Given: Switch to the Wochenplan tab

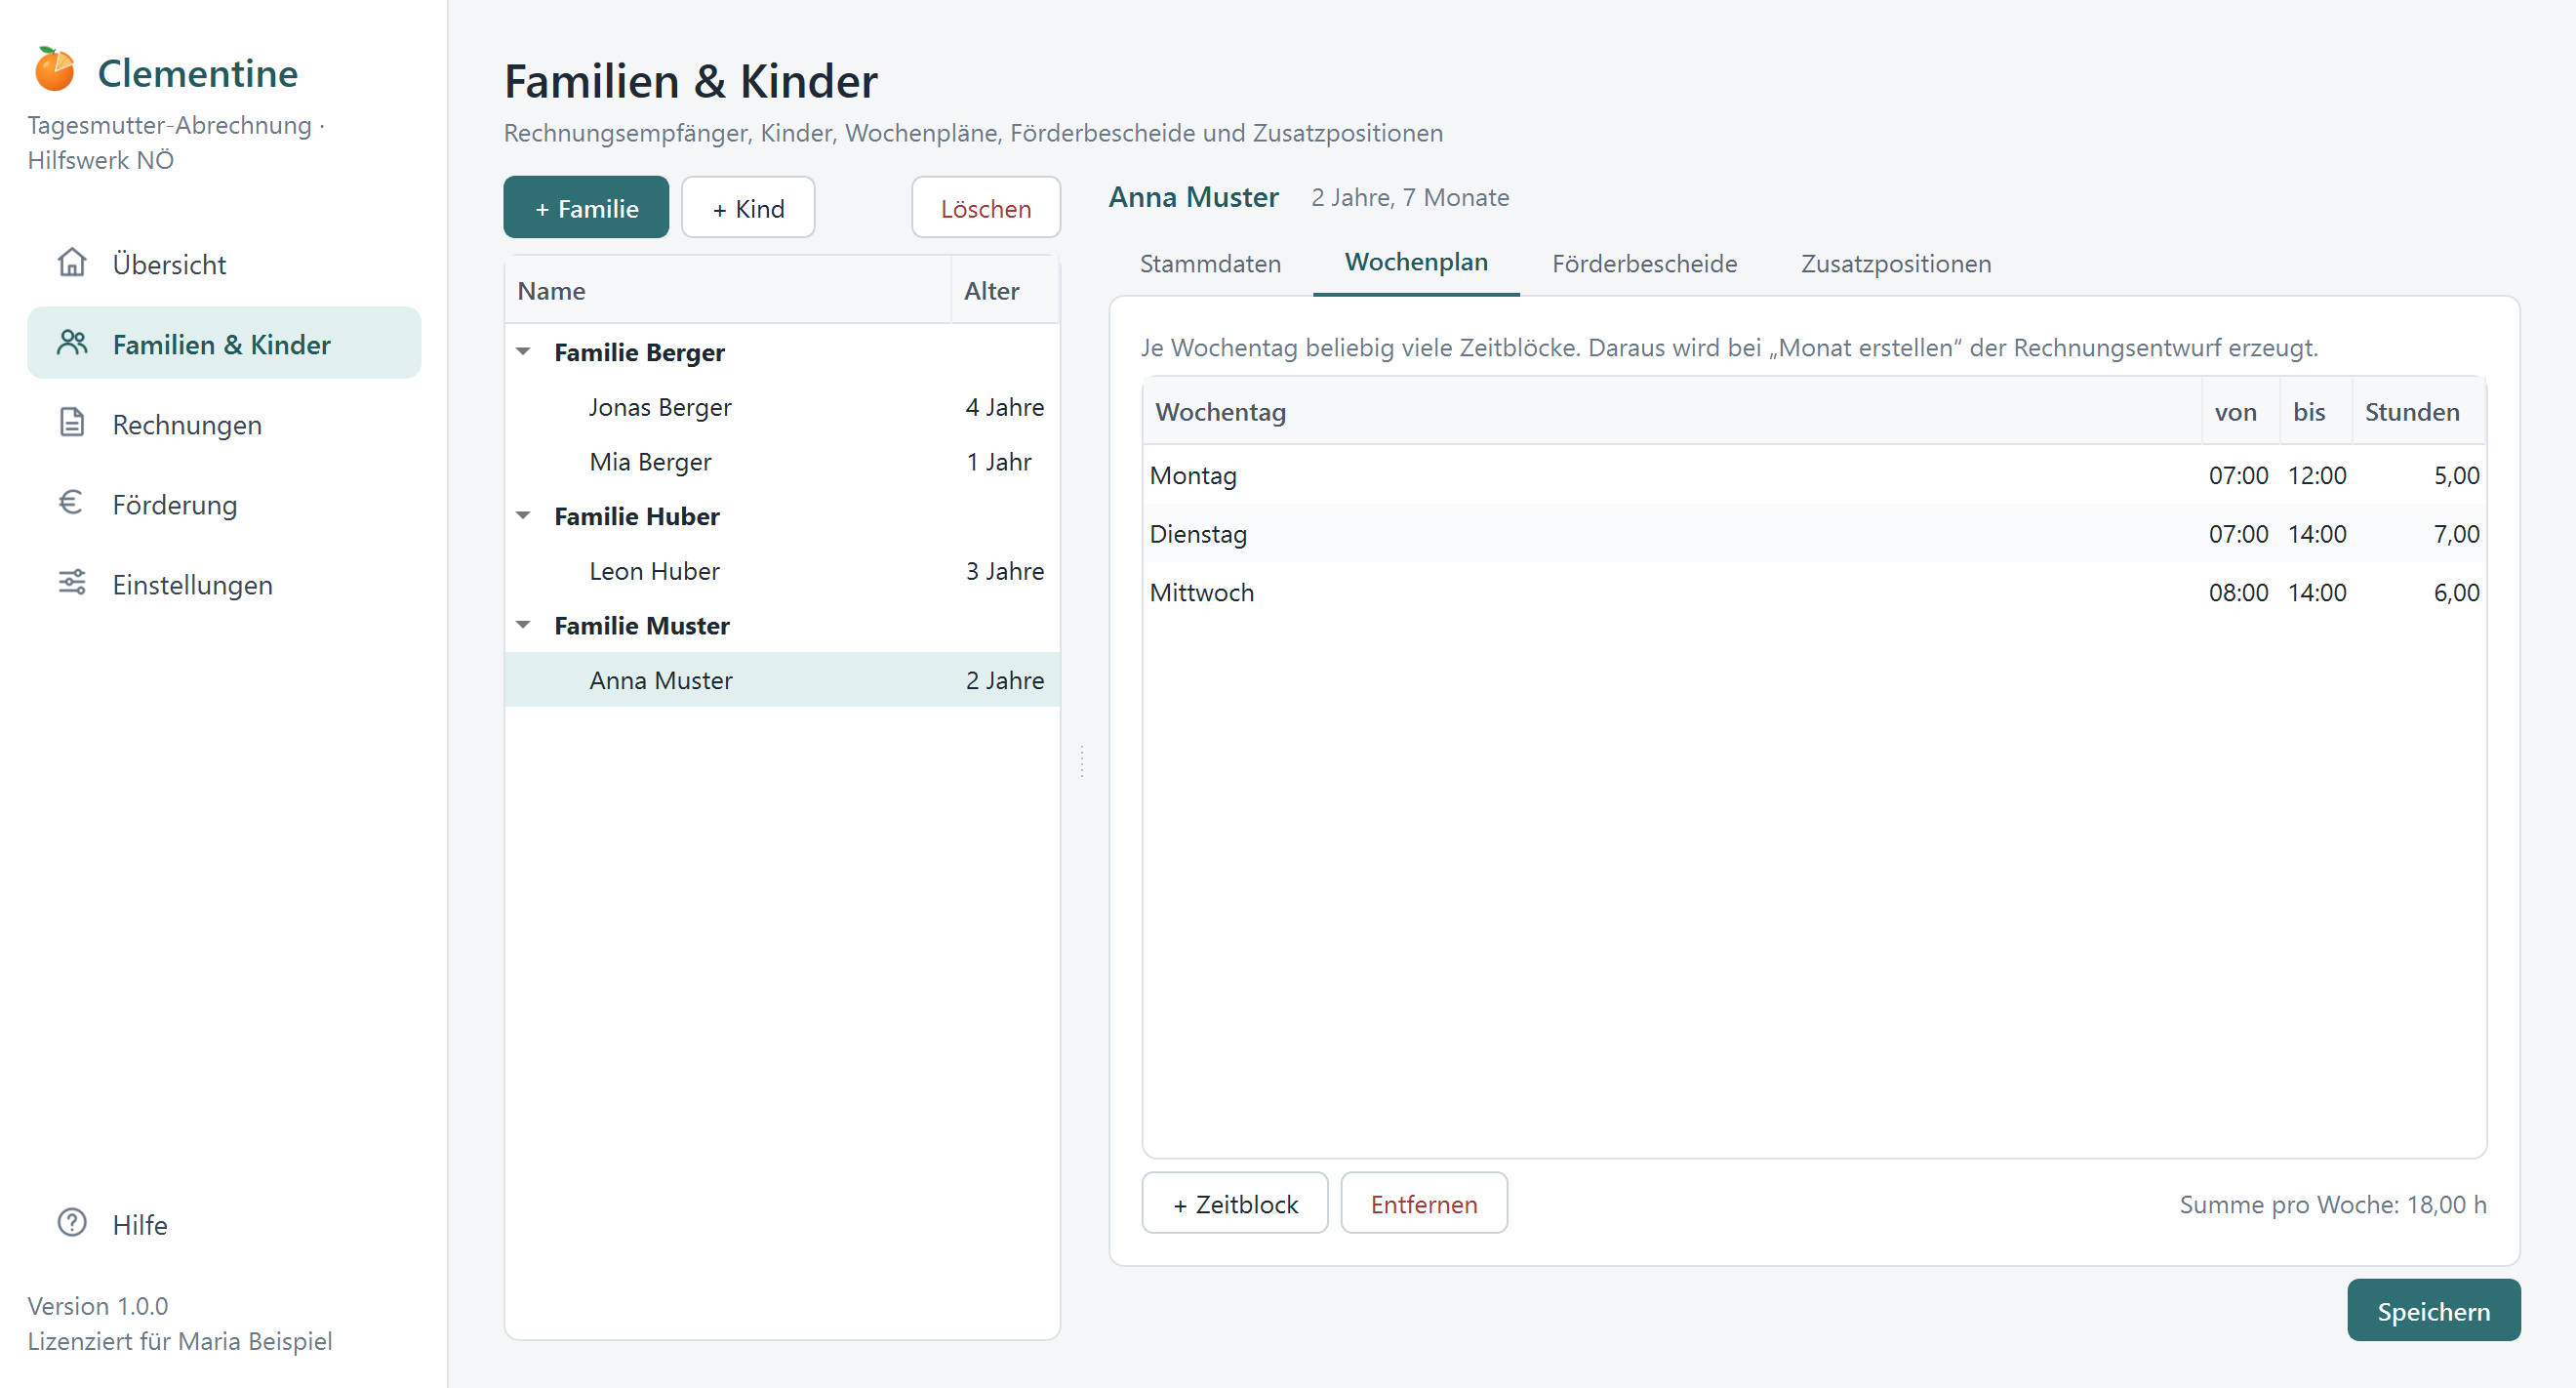Looking at the screenshot, I should pos(1416,263).
